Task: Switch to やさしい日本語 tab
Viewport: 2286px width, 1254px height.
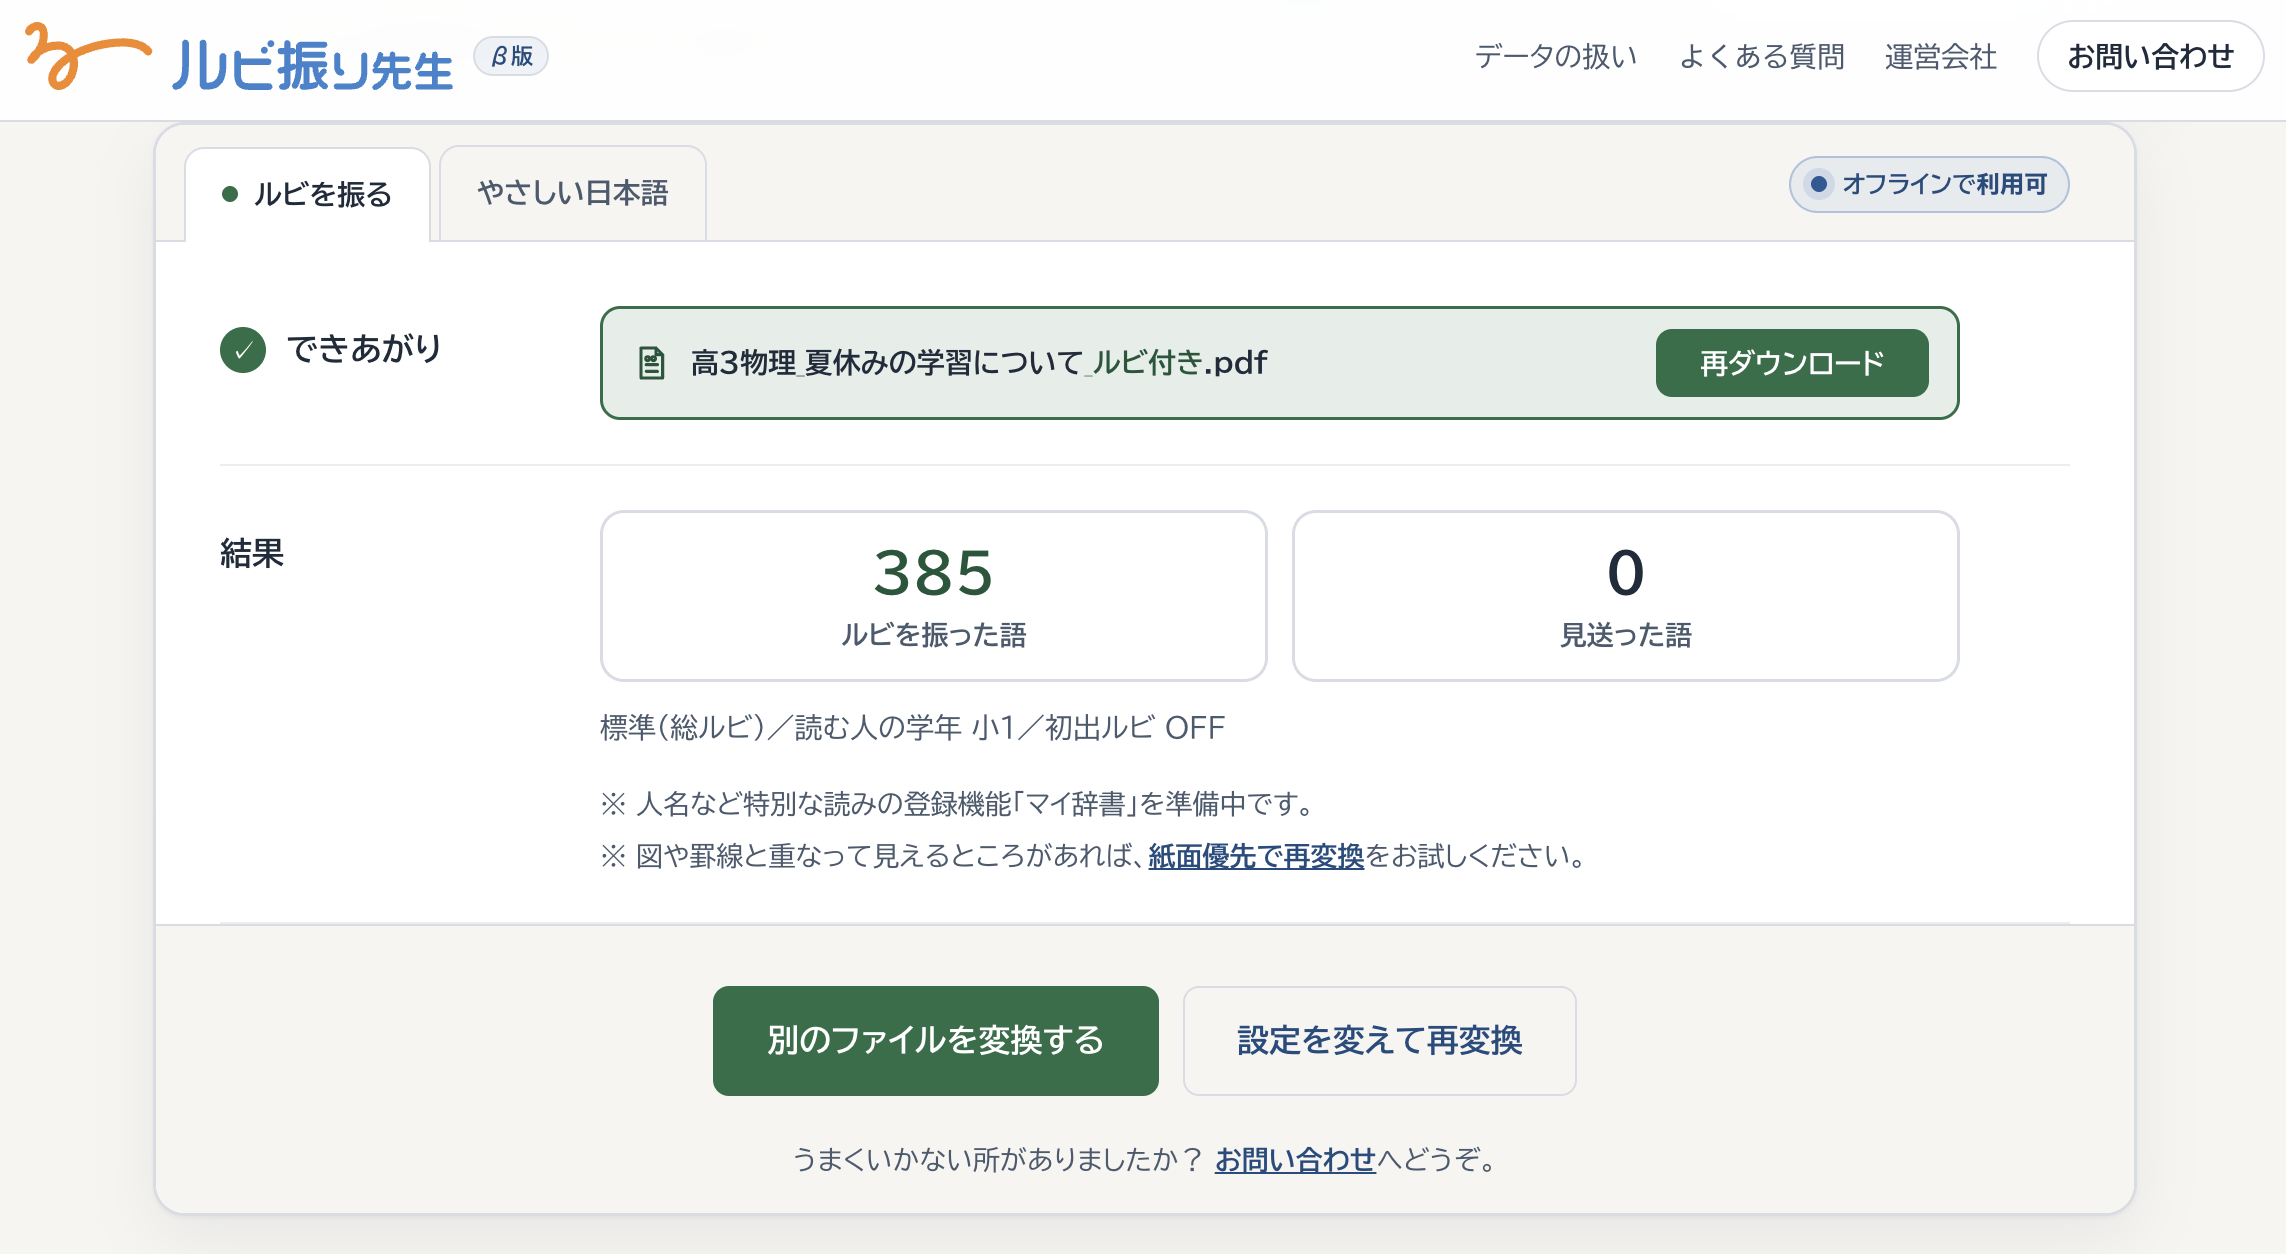Action: pyautogui.click(x=573, y=193)
